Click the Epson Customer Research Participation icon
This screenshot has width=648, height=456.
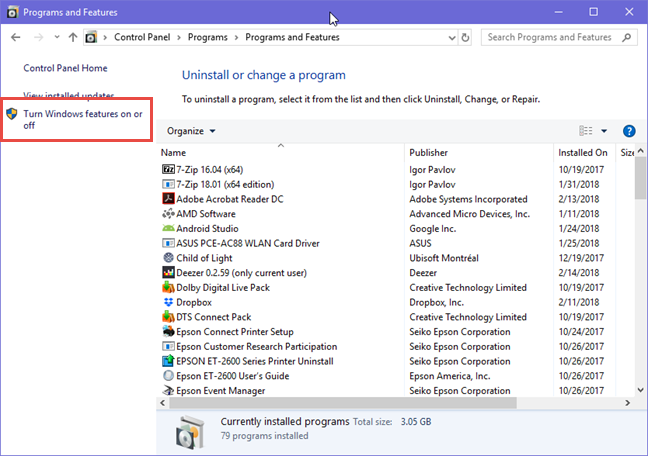(x=168, y=346)
